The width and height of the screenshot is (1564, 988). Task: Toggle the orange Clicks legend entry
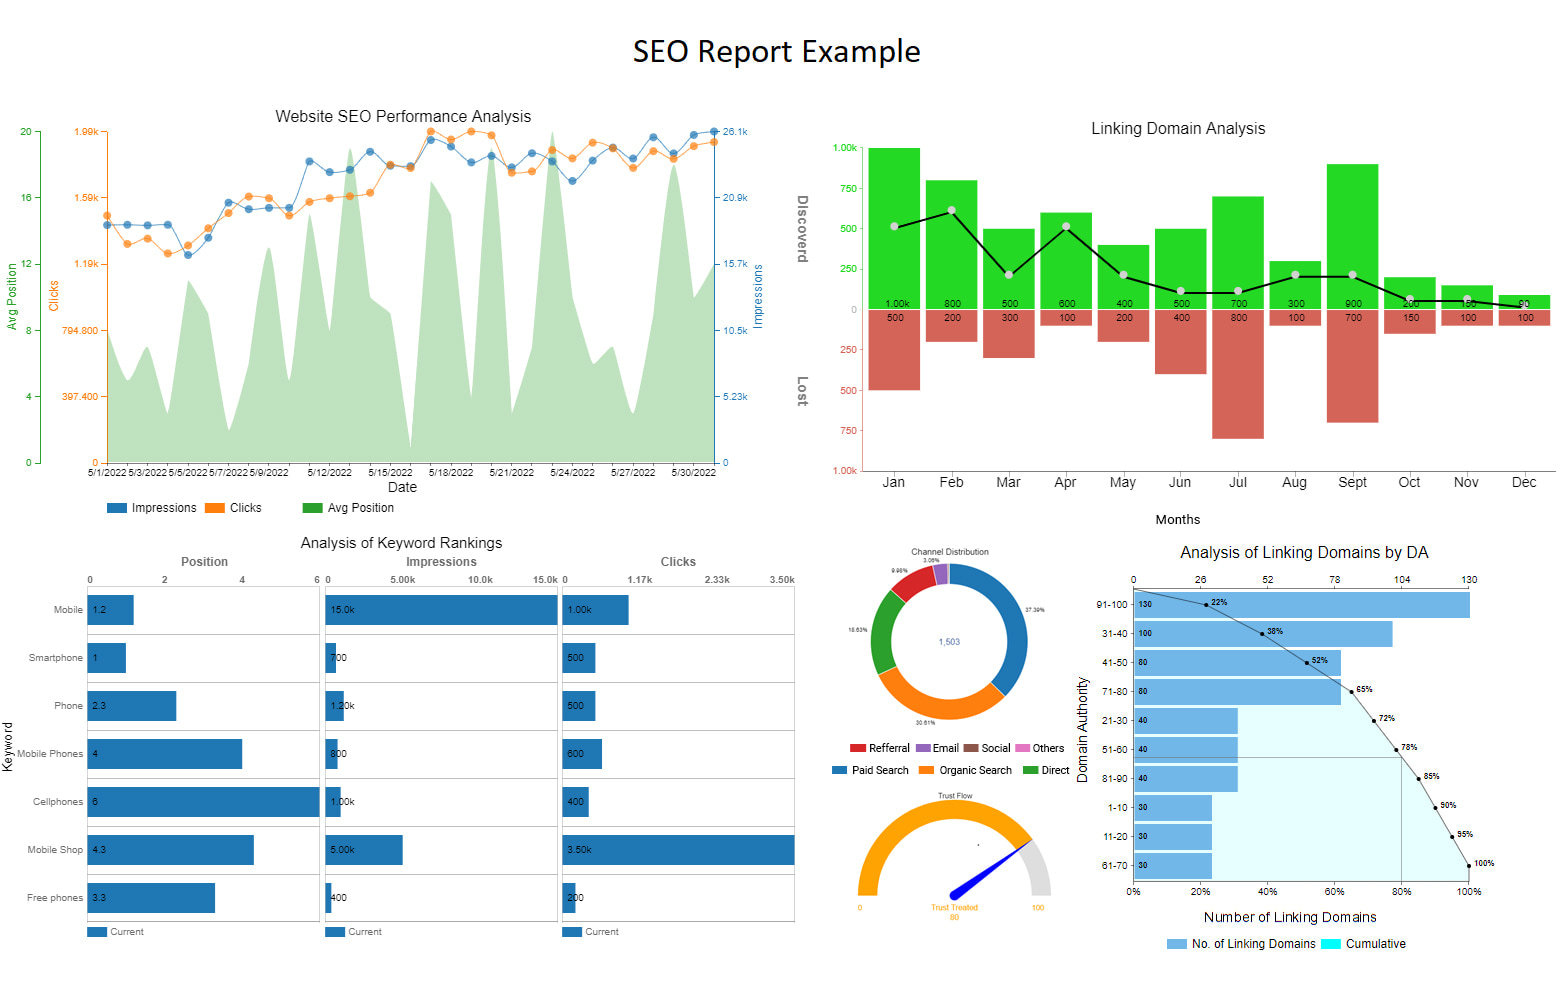pos(233,508)
